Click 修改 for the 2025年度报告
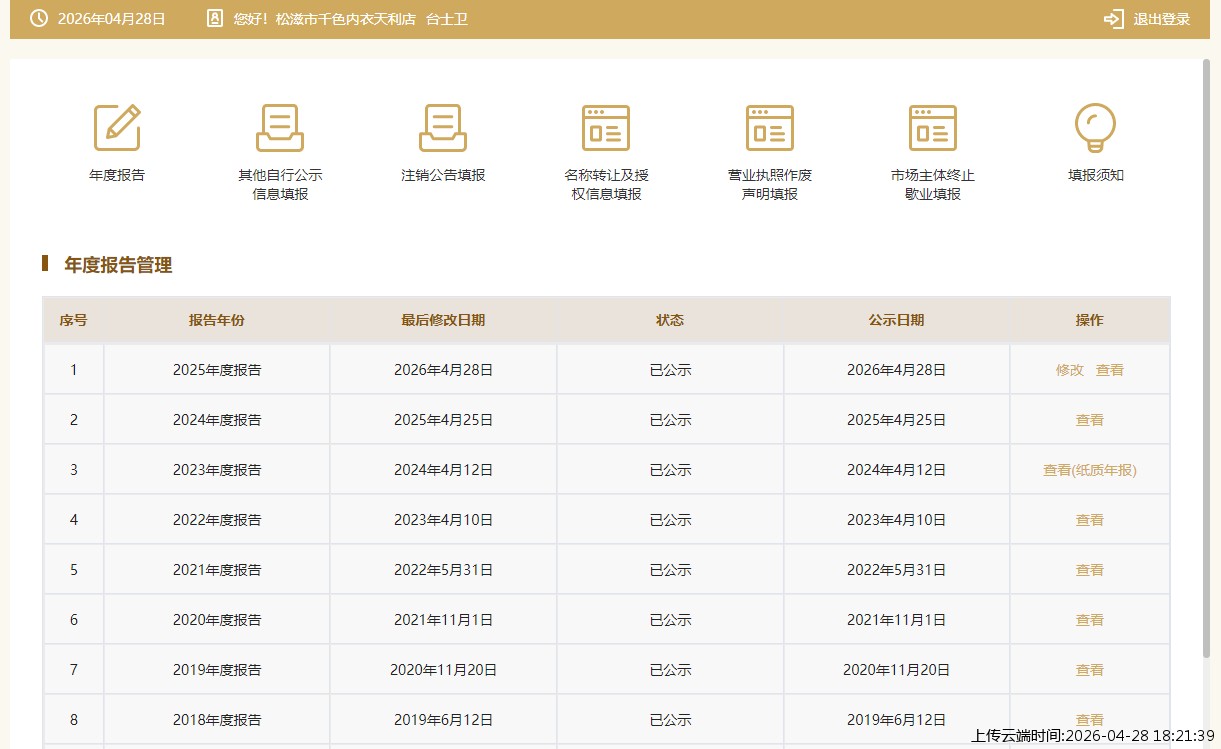 point(1069,370)
